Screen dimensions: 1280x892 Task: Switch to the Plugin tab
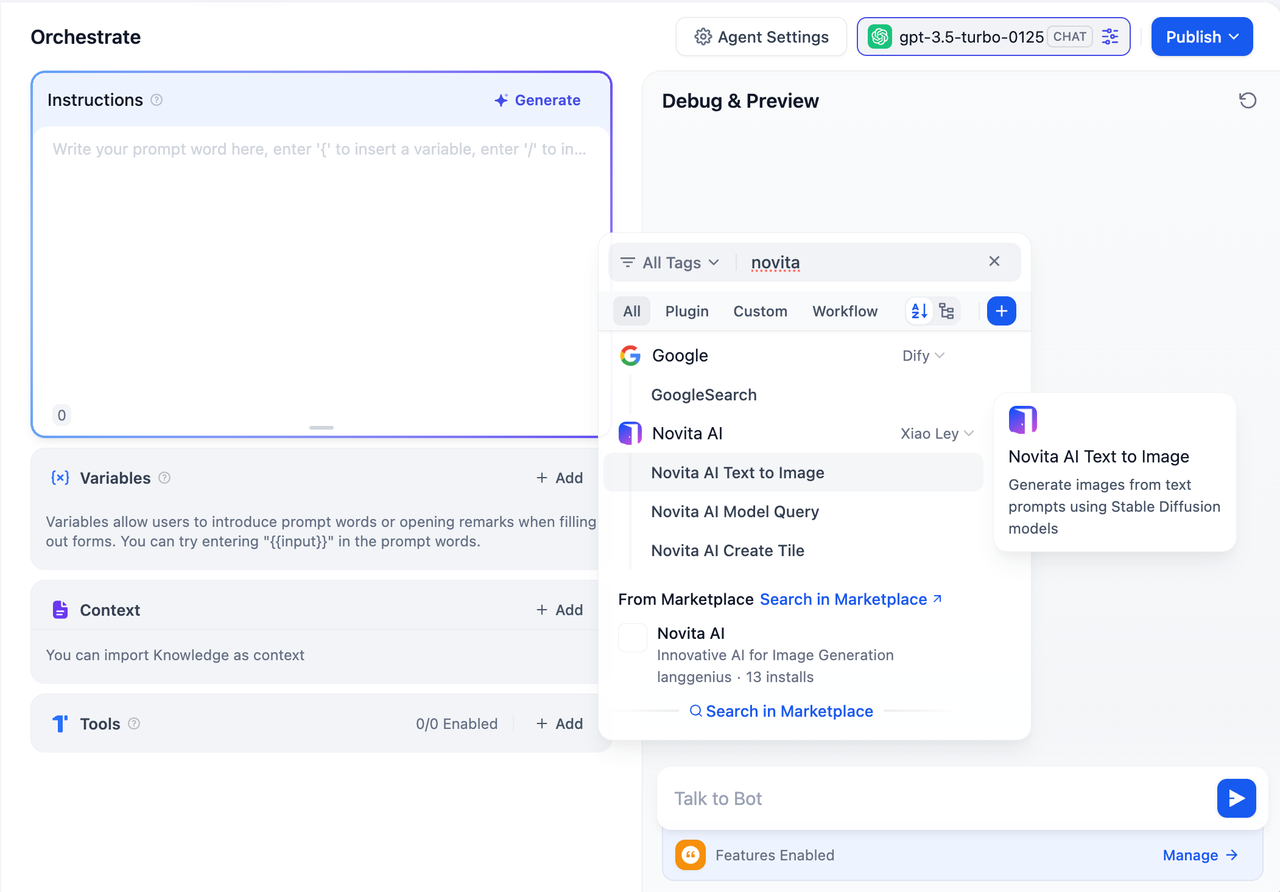tap(687, 311)
